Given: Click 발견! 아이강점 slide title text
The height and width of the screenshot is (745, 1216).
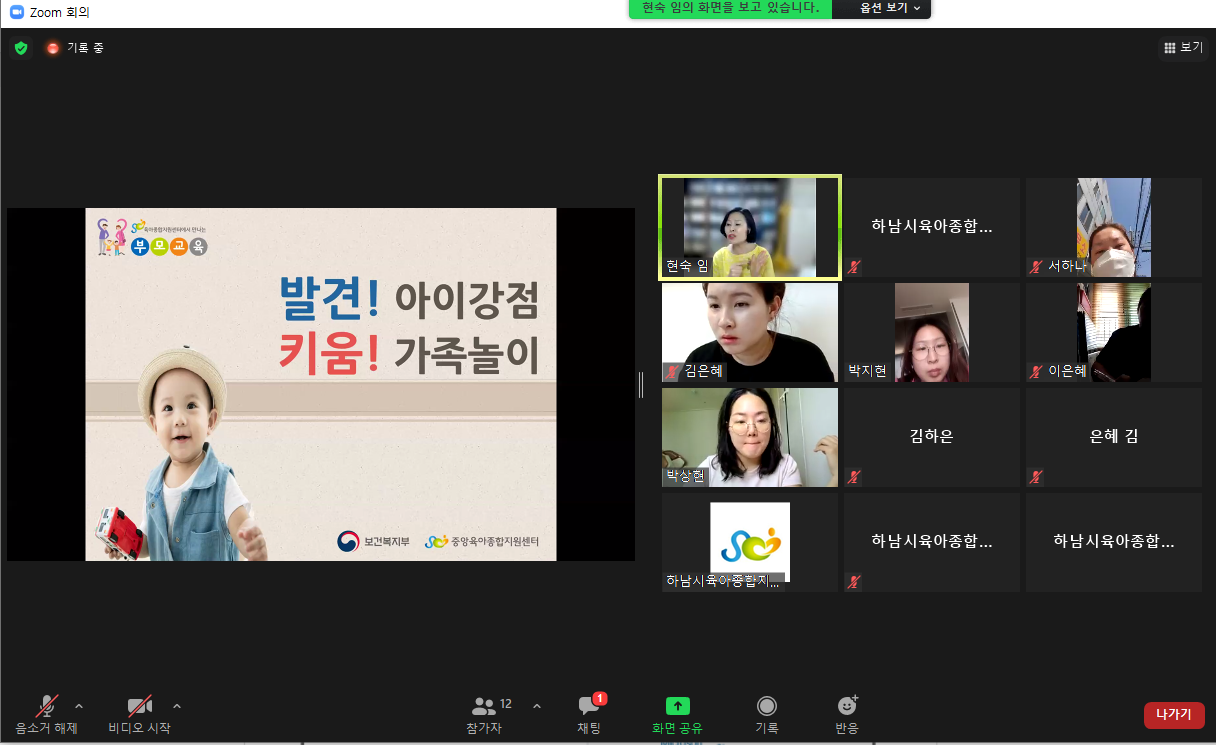Looking at the screenshot, I should pyautogui.click(x=409, y=298).
